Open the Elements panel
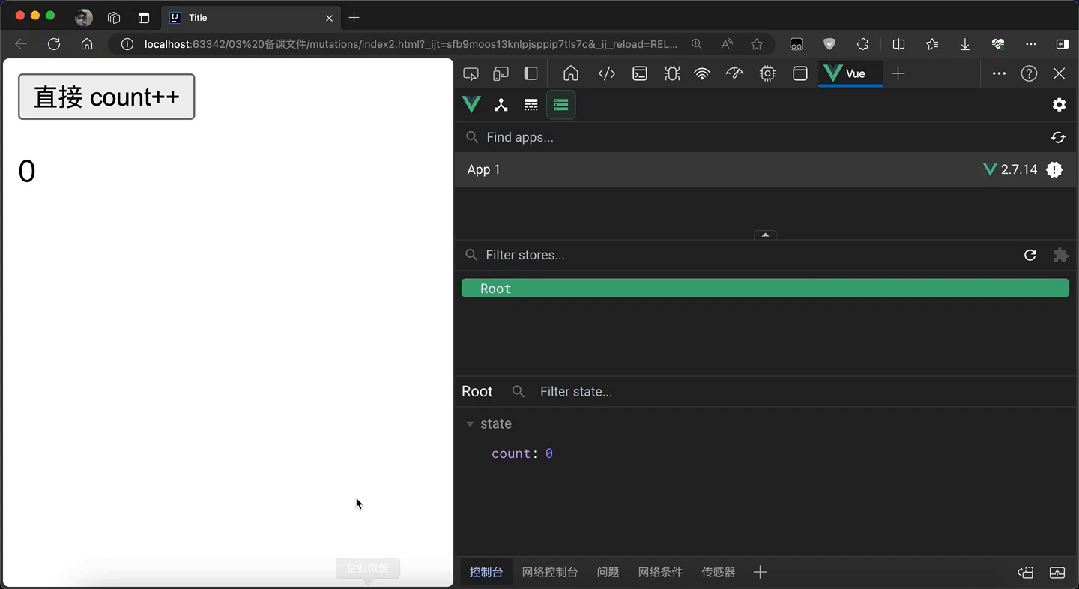This screenshot has height=589, width=1079. point(606,74)
